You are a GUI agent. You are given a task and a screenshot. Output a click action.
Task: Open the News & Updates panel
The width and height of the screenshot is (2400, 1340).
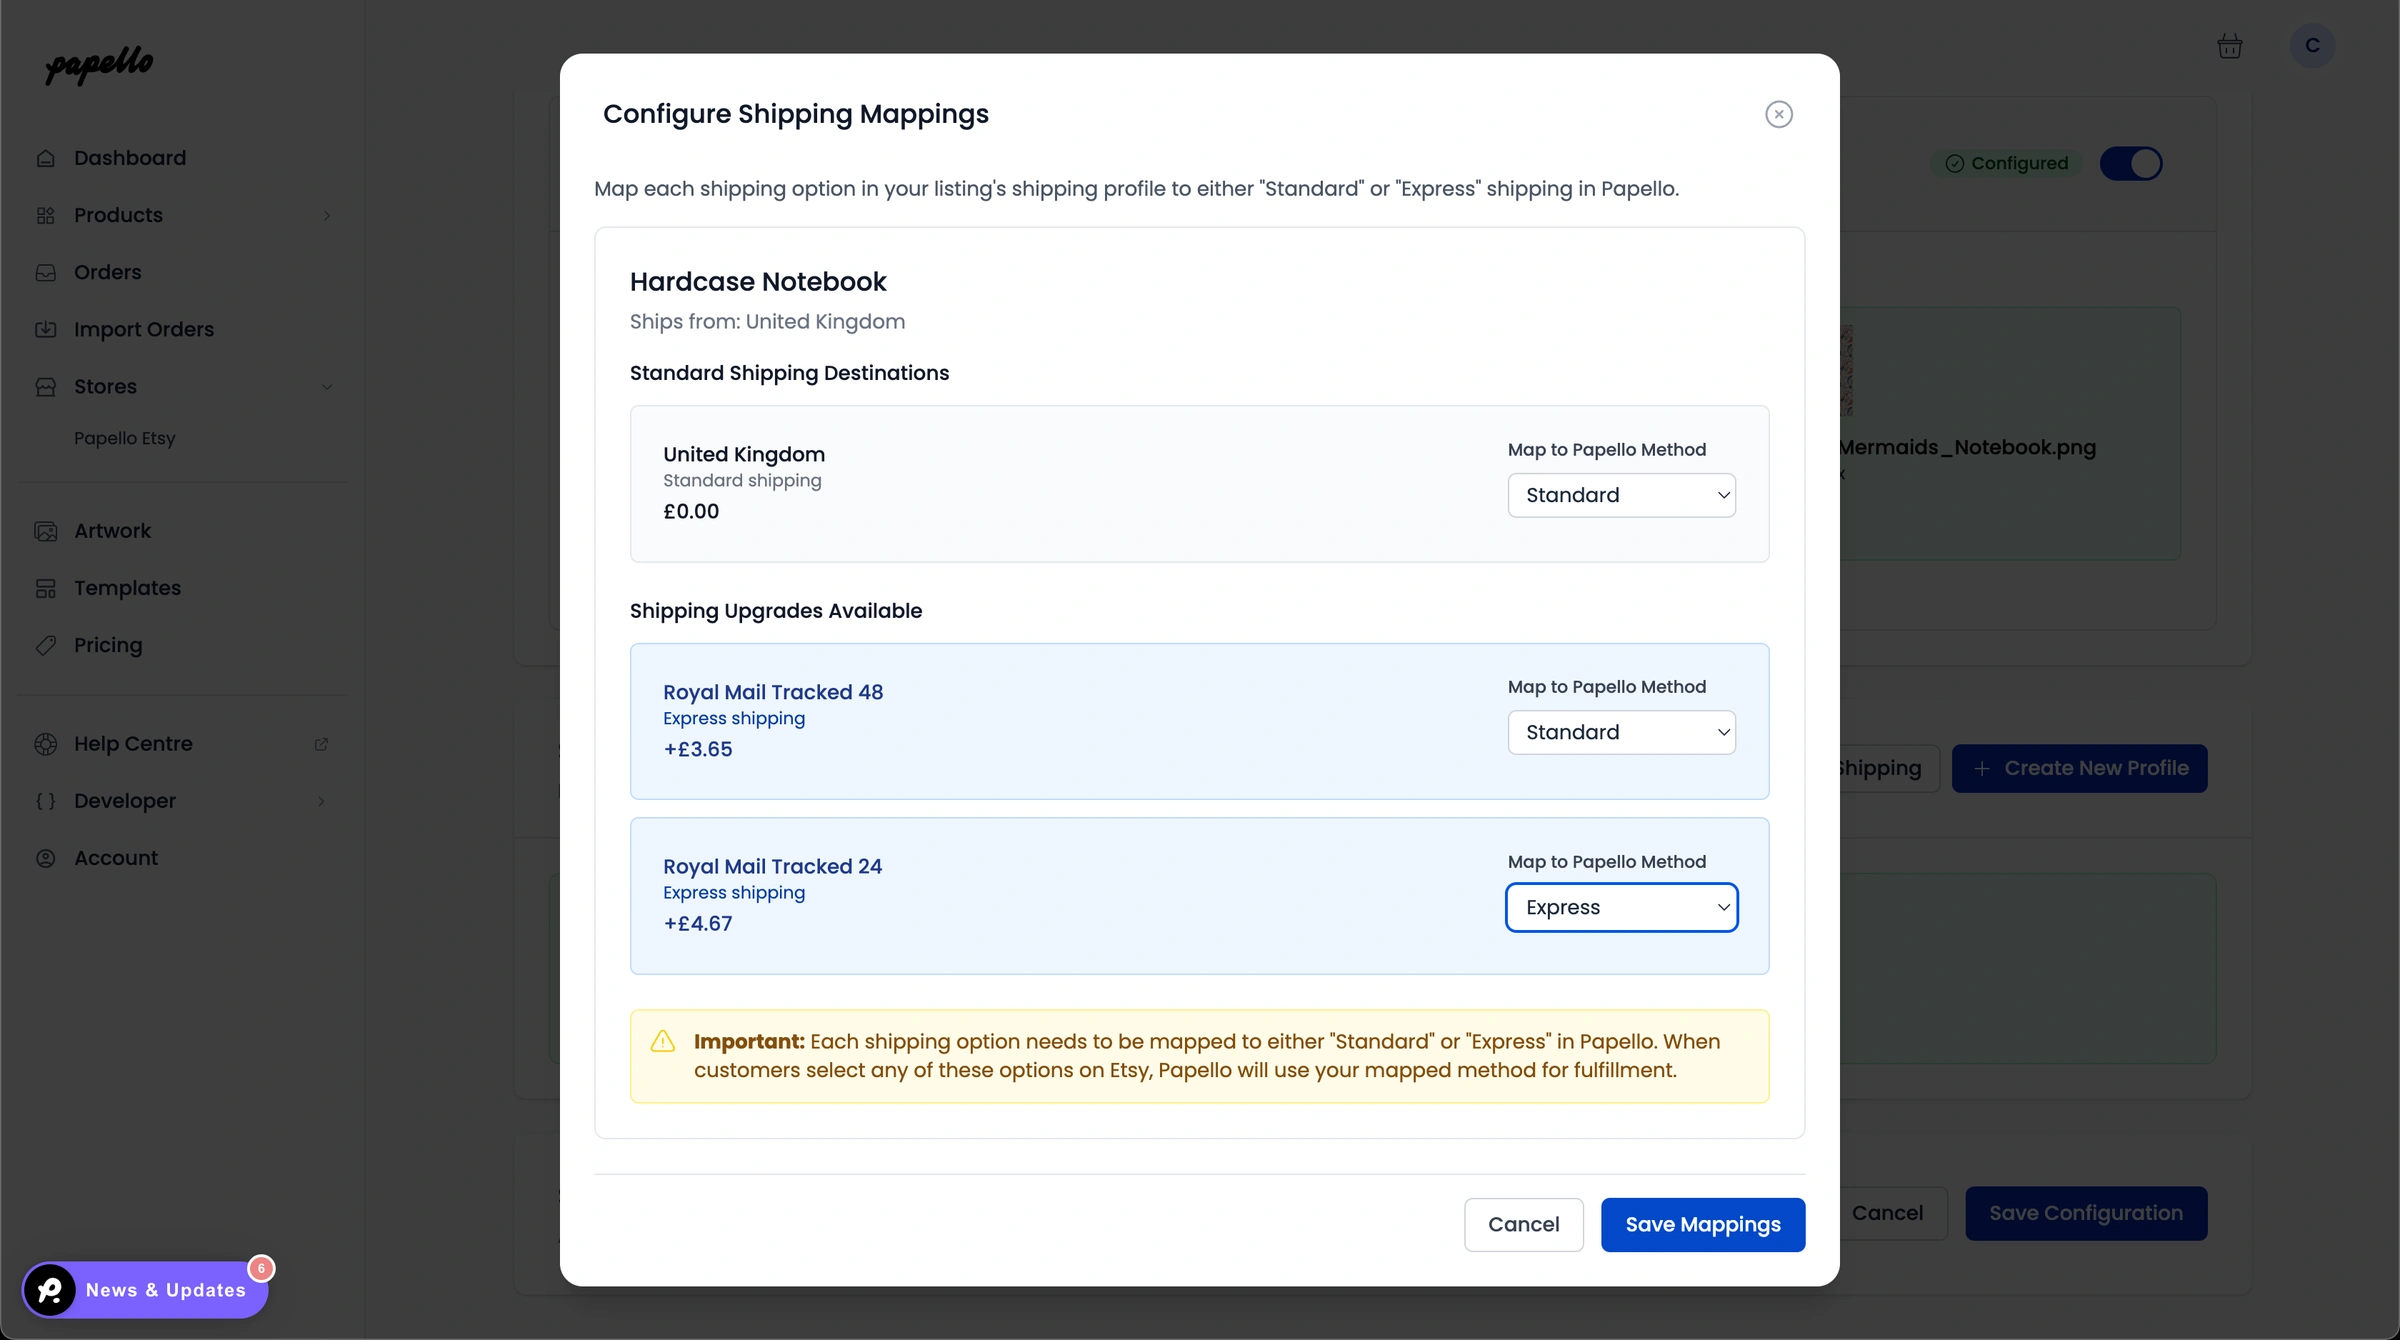click(146, 1290)
